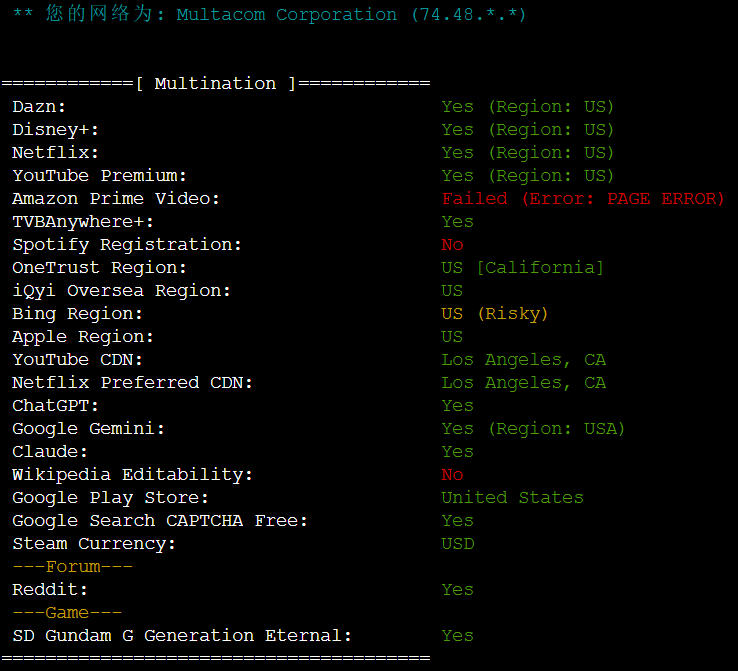This screenshot has width=738, height=671.
Task: Click the red No beside Spotify Registration
Action: pos(453,244)
